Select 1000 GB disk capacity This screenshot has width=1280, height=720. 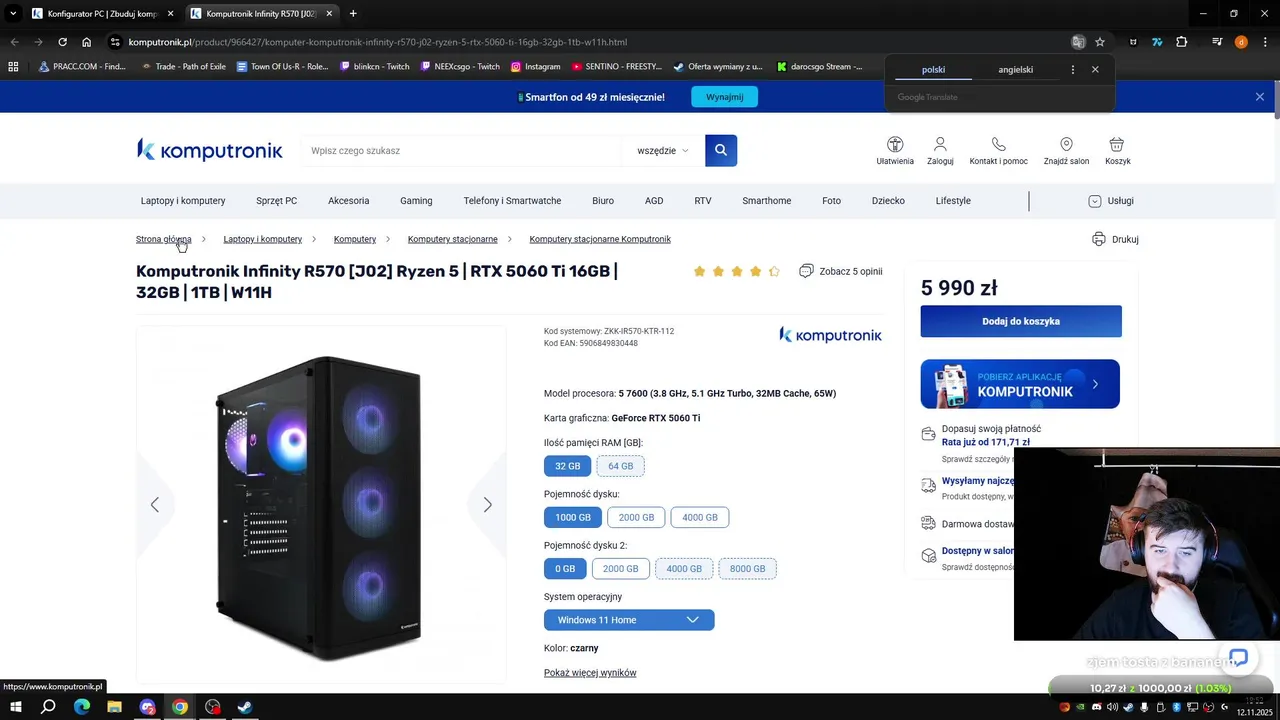click(x=573, y=517)
